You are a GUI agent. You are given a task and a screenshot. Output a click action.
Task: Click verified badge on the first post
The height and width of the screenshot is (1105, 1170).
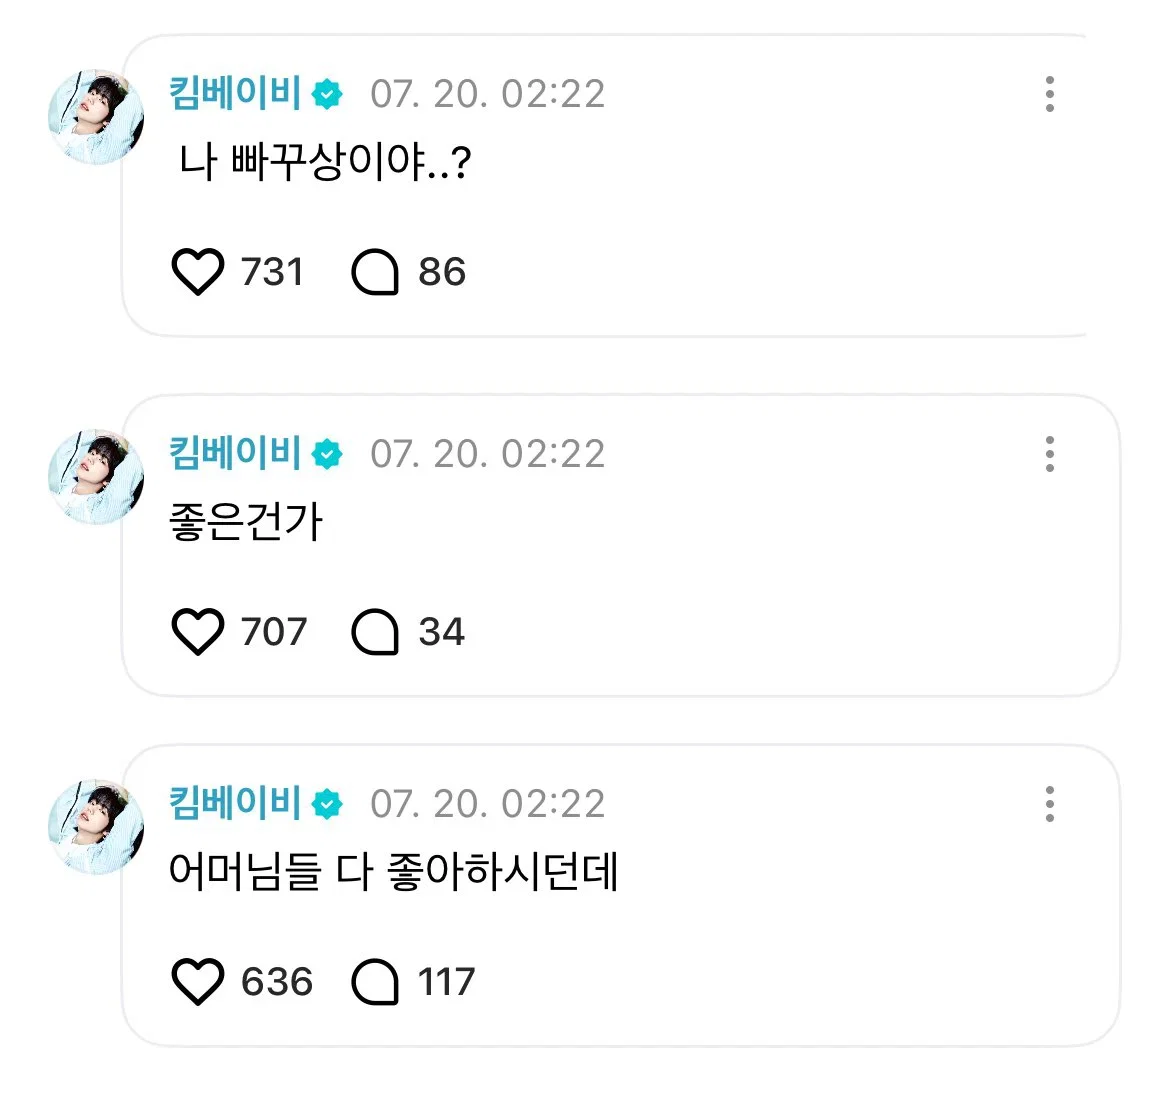click(x=327, y=95)
